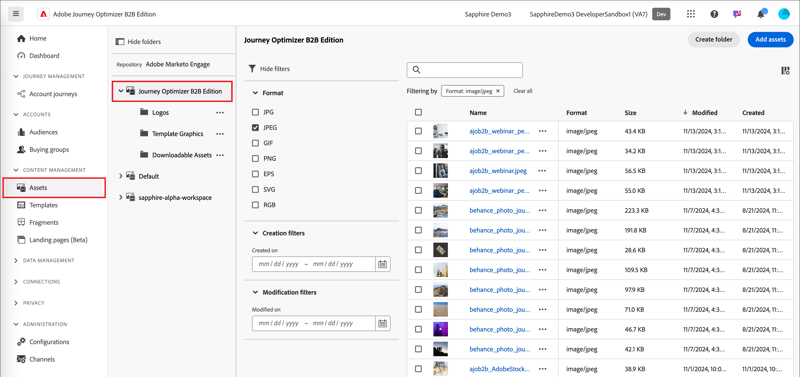Open calendar picker for Modified on
This screenshot has width=800, height=377.
[383, 323]
